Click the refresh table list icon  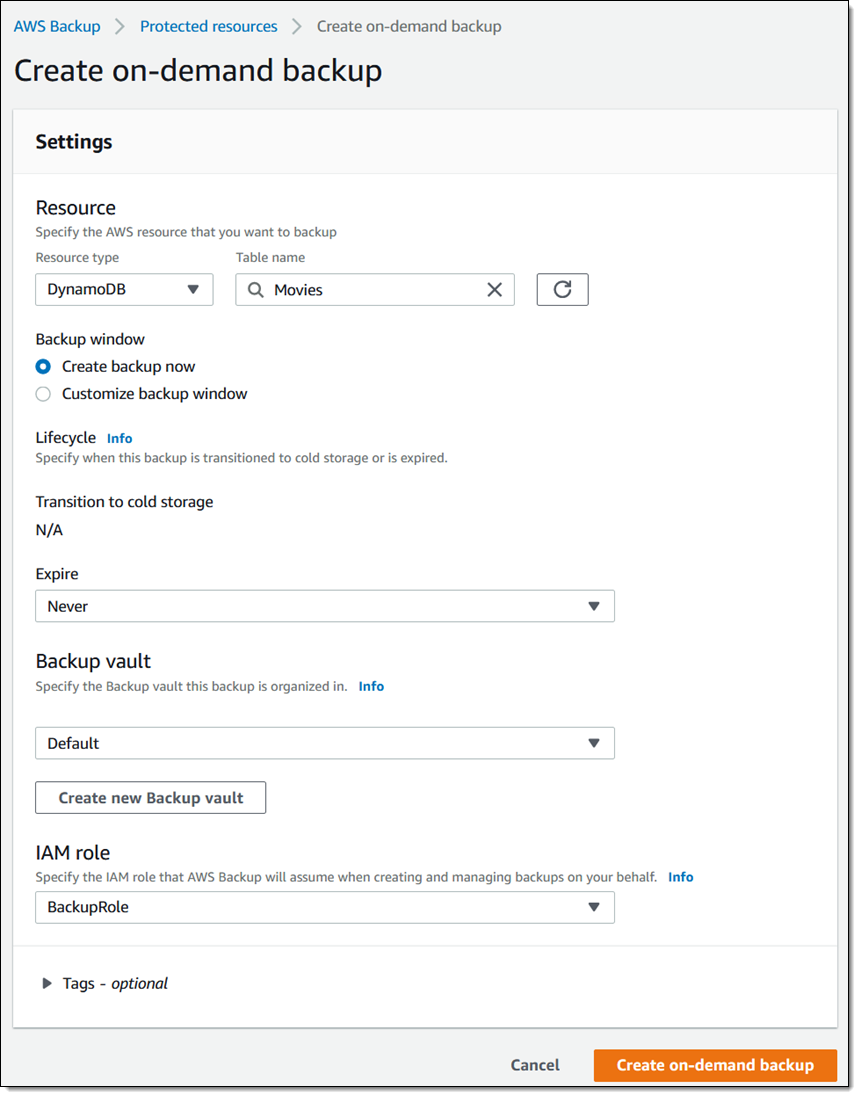pyautogui.click(x=562, y=290)
